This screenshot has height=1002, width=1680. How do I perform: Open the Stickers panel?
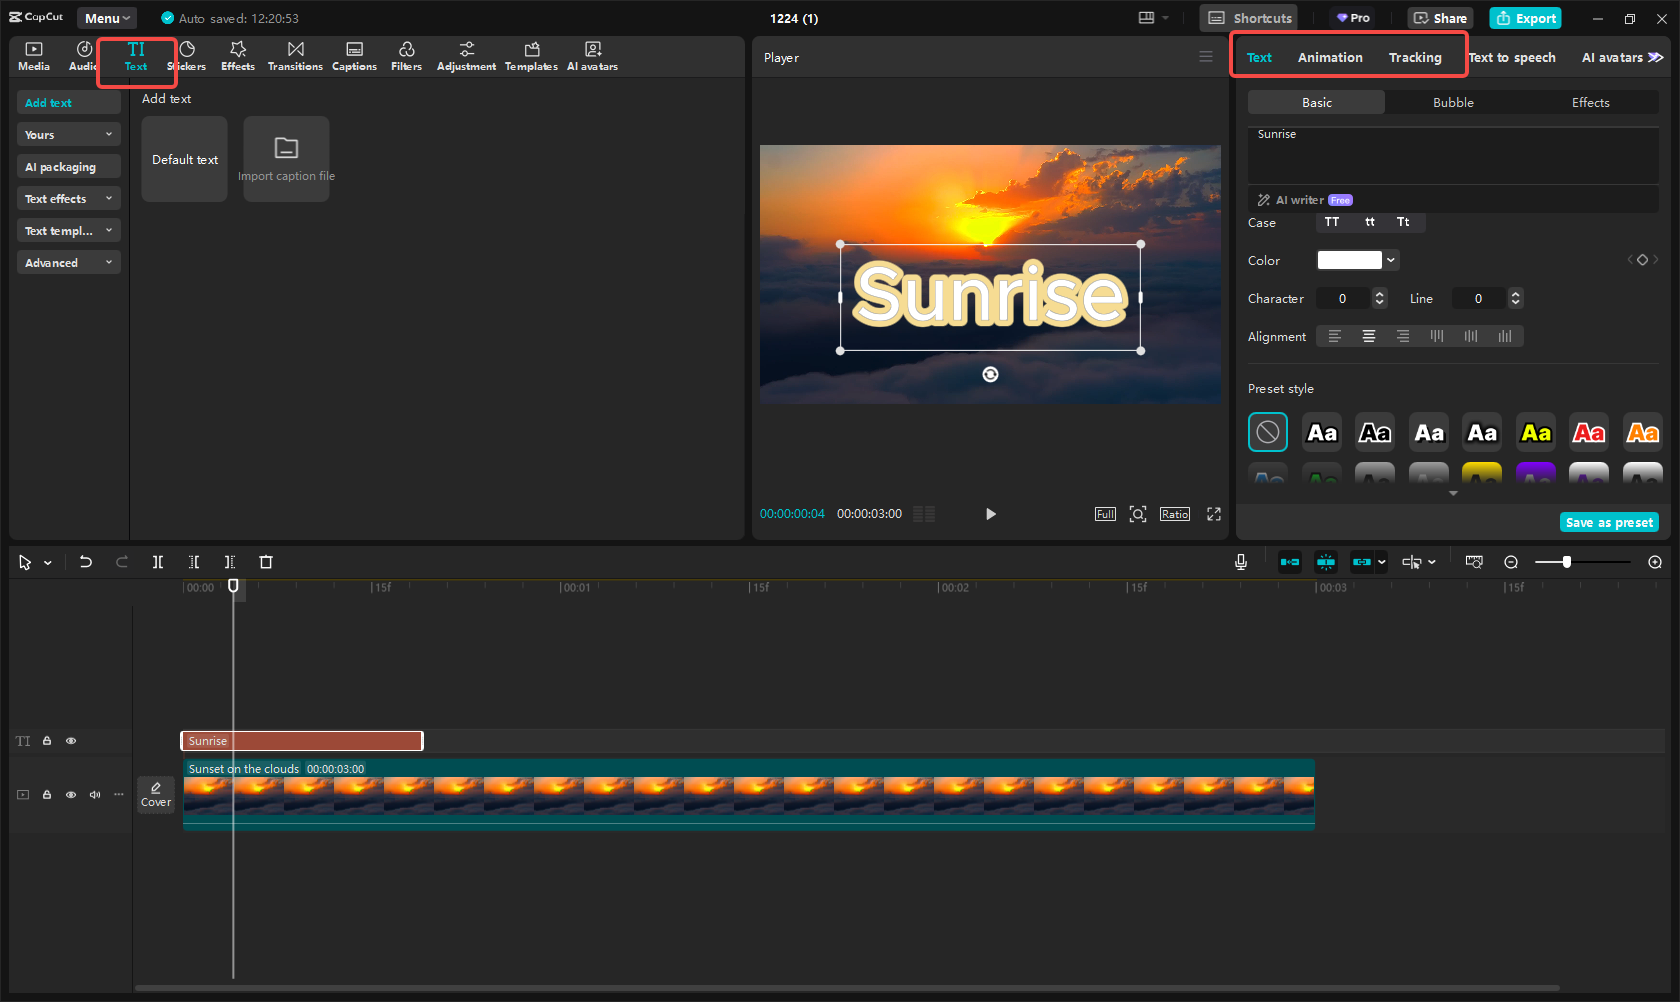pyautogui.click(x=187, y=55)
